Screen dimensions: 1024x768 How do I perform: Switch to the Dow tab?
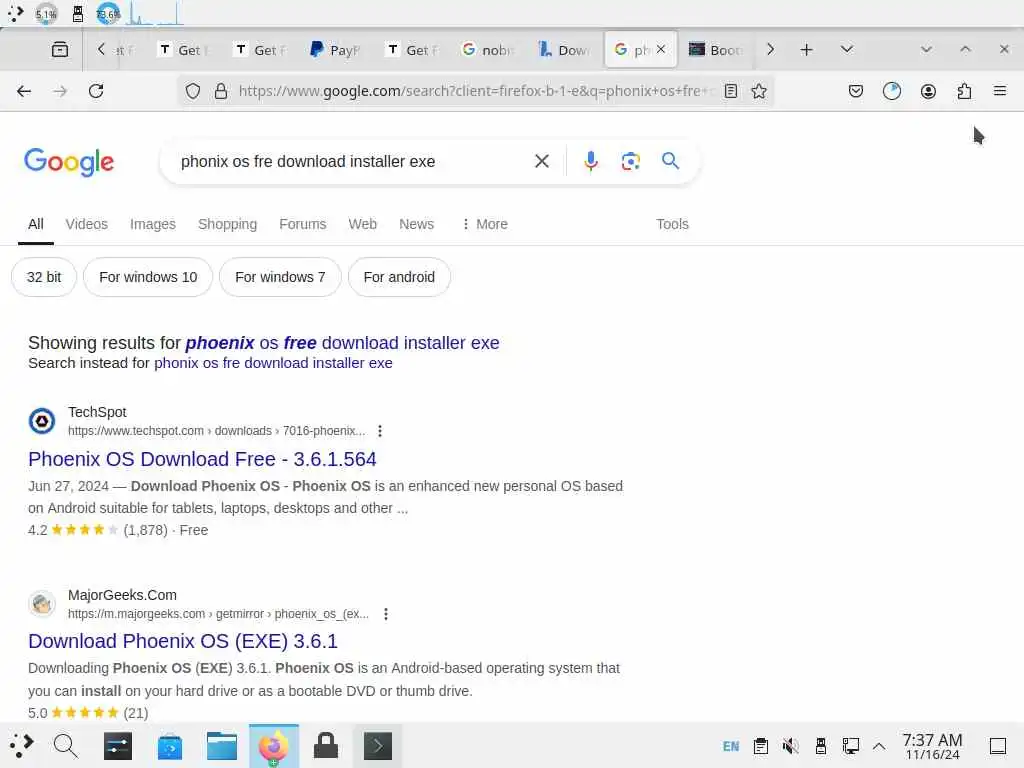click(x=564, y=50)
